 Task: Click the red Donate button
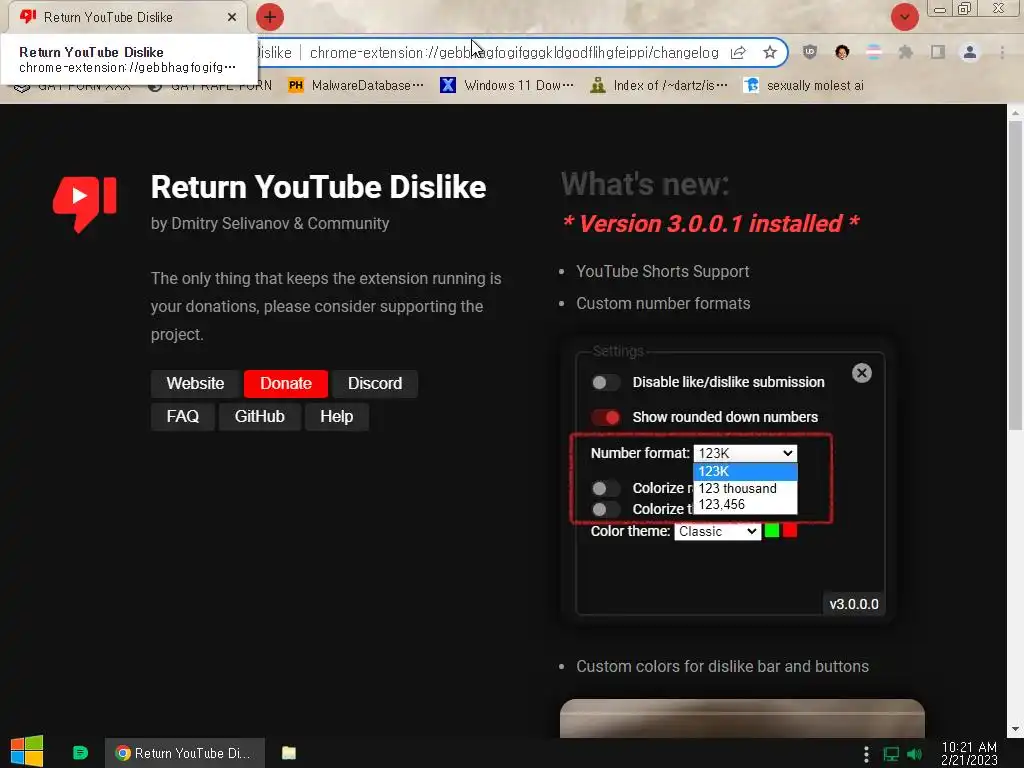pyautogui.click(x=285, y=383)
